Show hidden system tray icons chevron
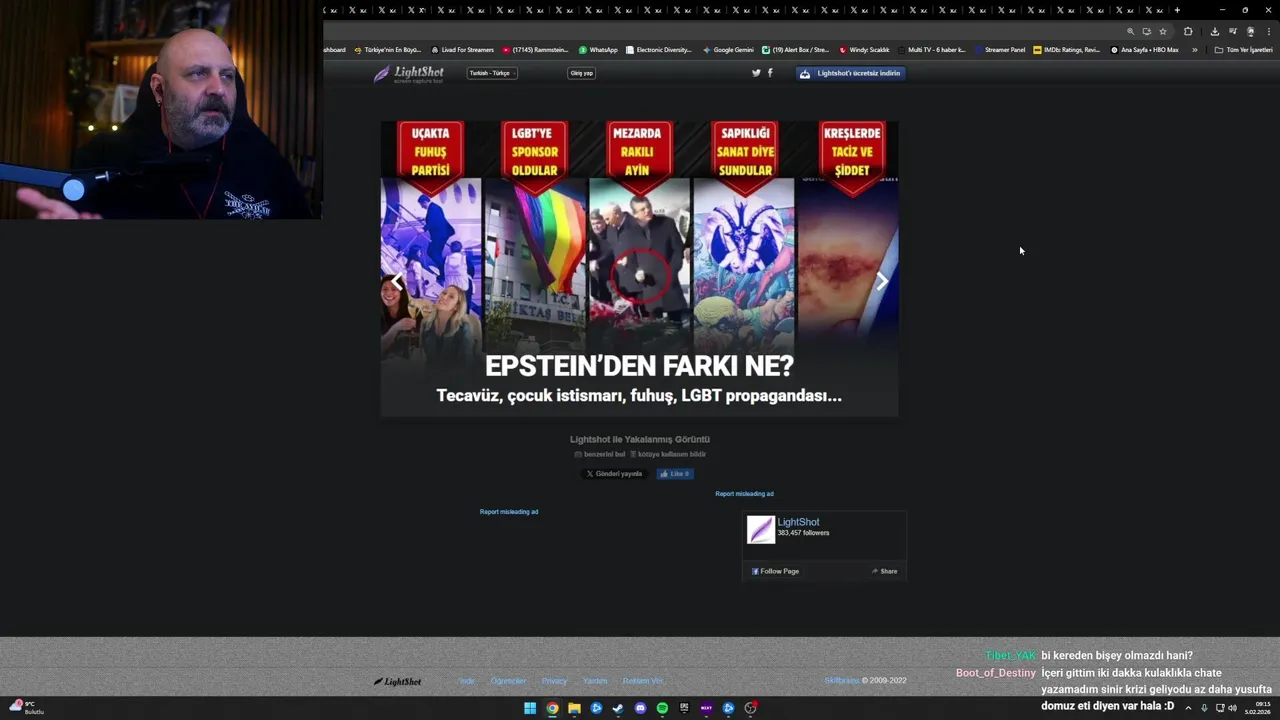Screen dimensions: 1280x720 coord(1188,708)
